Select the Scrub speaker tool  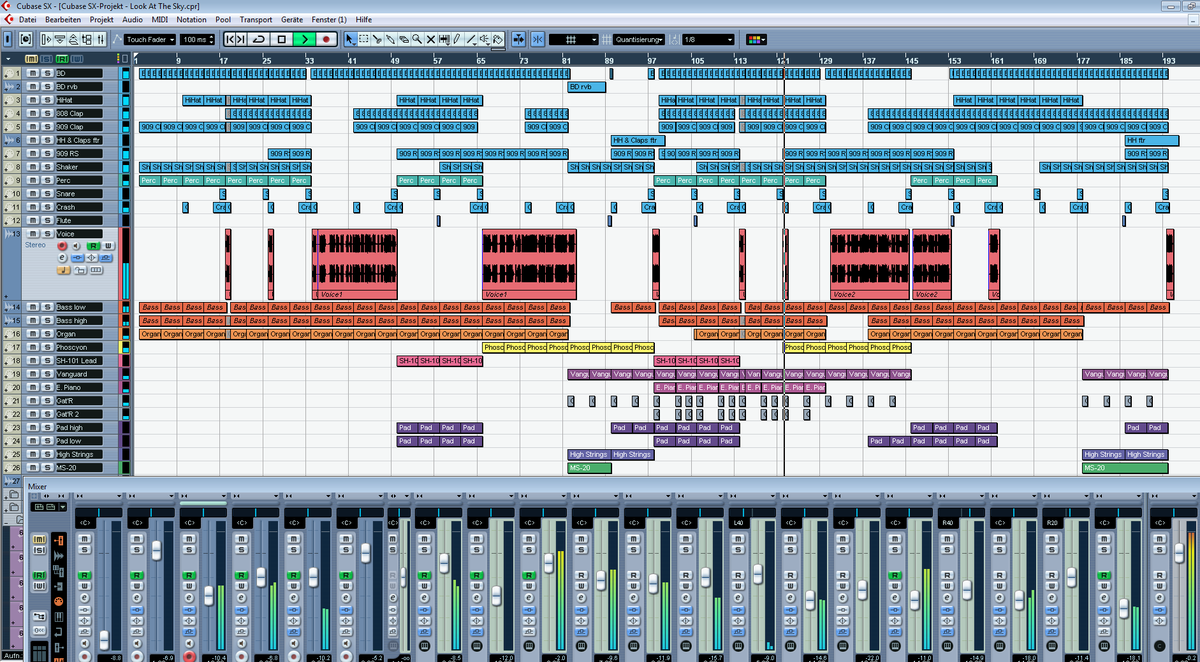(484, 39)
